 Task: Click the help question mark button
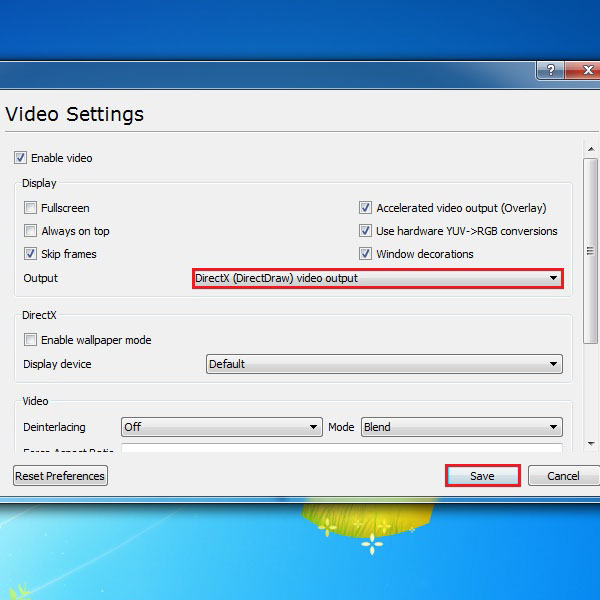pos(550,70)
